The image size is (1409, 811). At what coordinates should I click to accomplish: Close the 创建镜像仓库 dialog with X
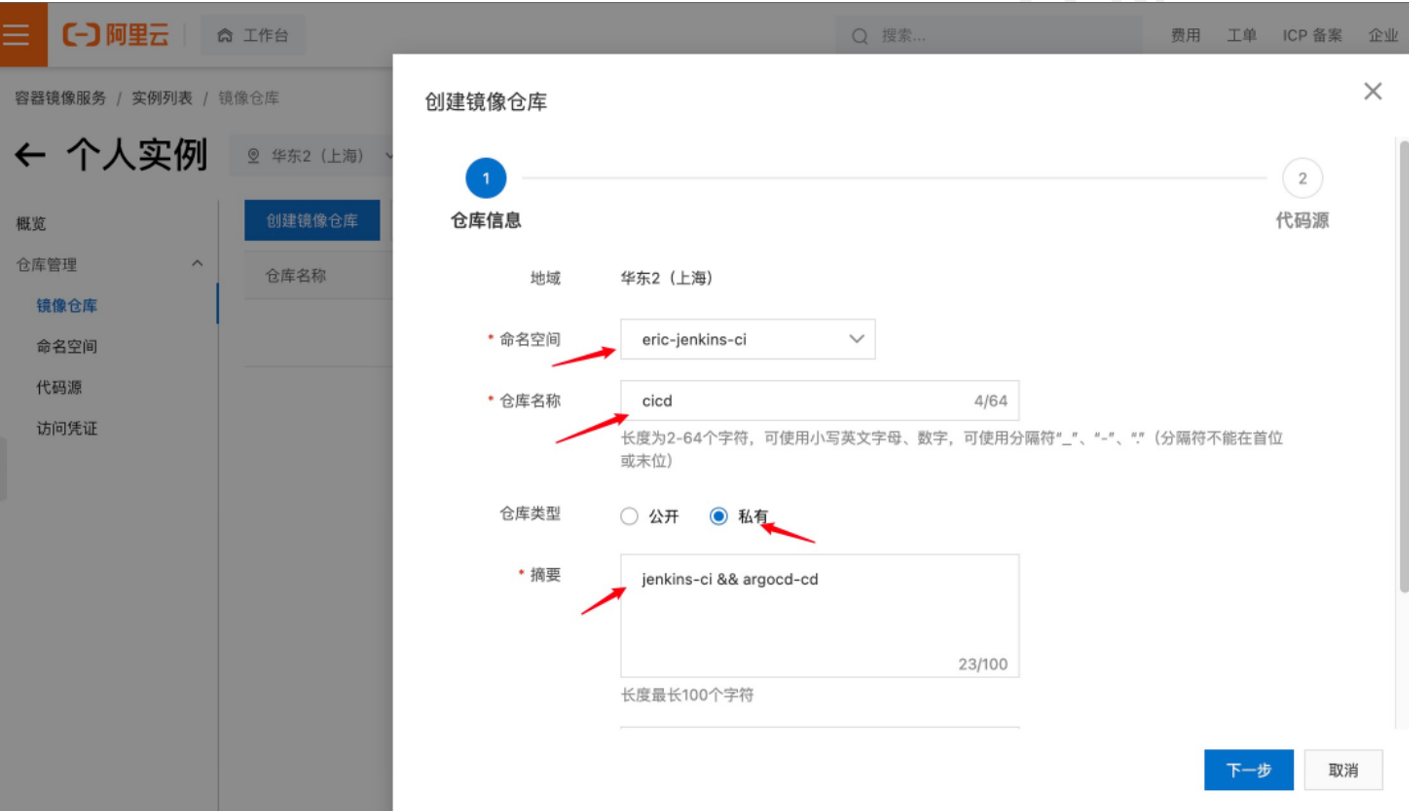pyautogui.click(x=1372, y=92)
